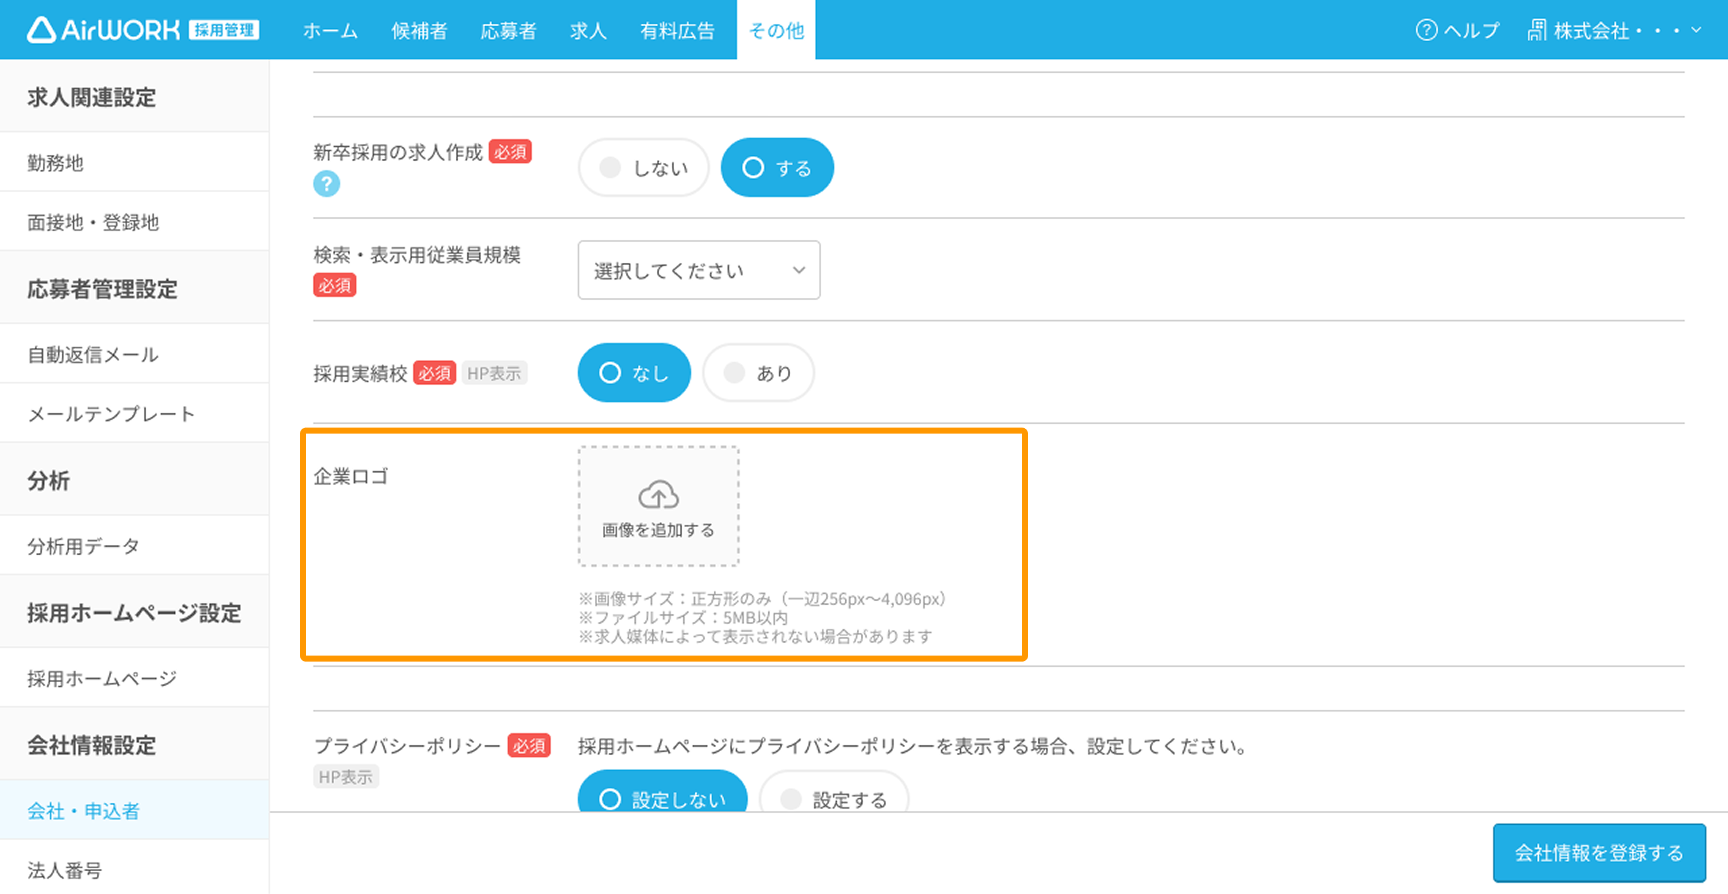Select なし for 採用実績校
This screenshot has height=894, width=1728.
(x=634, y=373)
